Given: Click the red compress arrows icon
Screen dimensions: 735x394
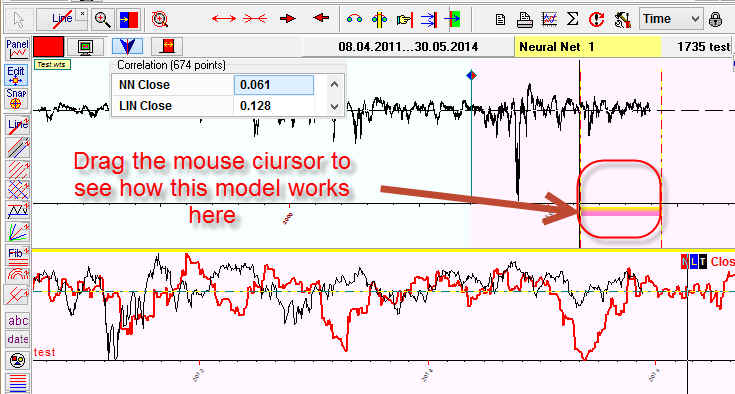Looking at the screenshot, I should pos(255,19).
